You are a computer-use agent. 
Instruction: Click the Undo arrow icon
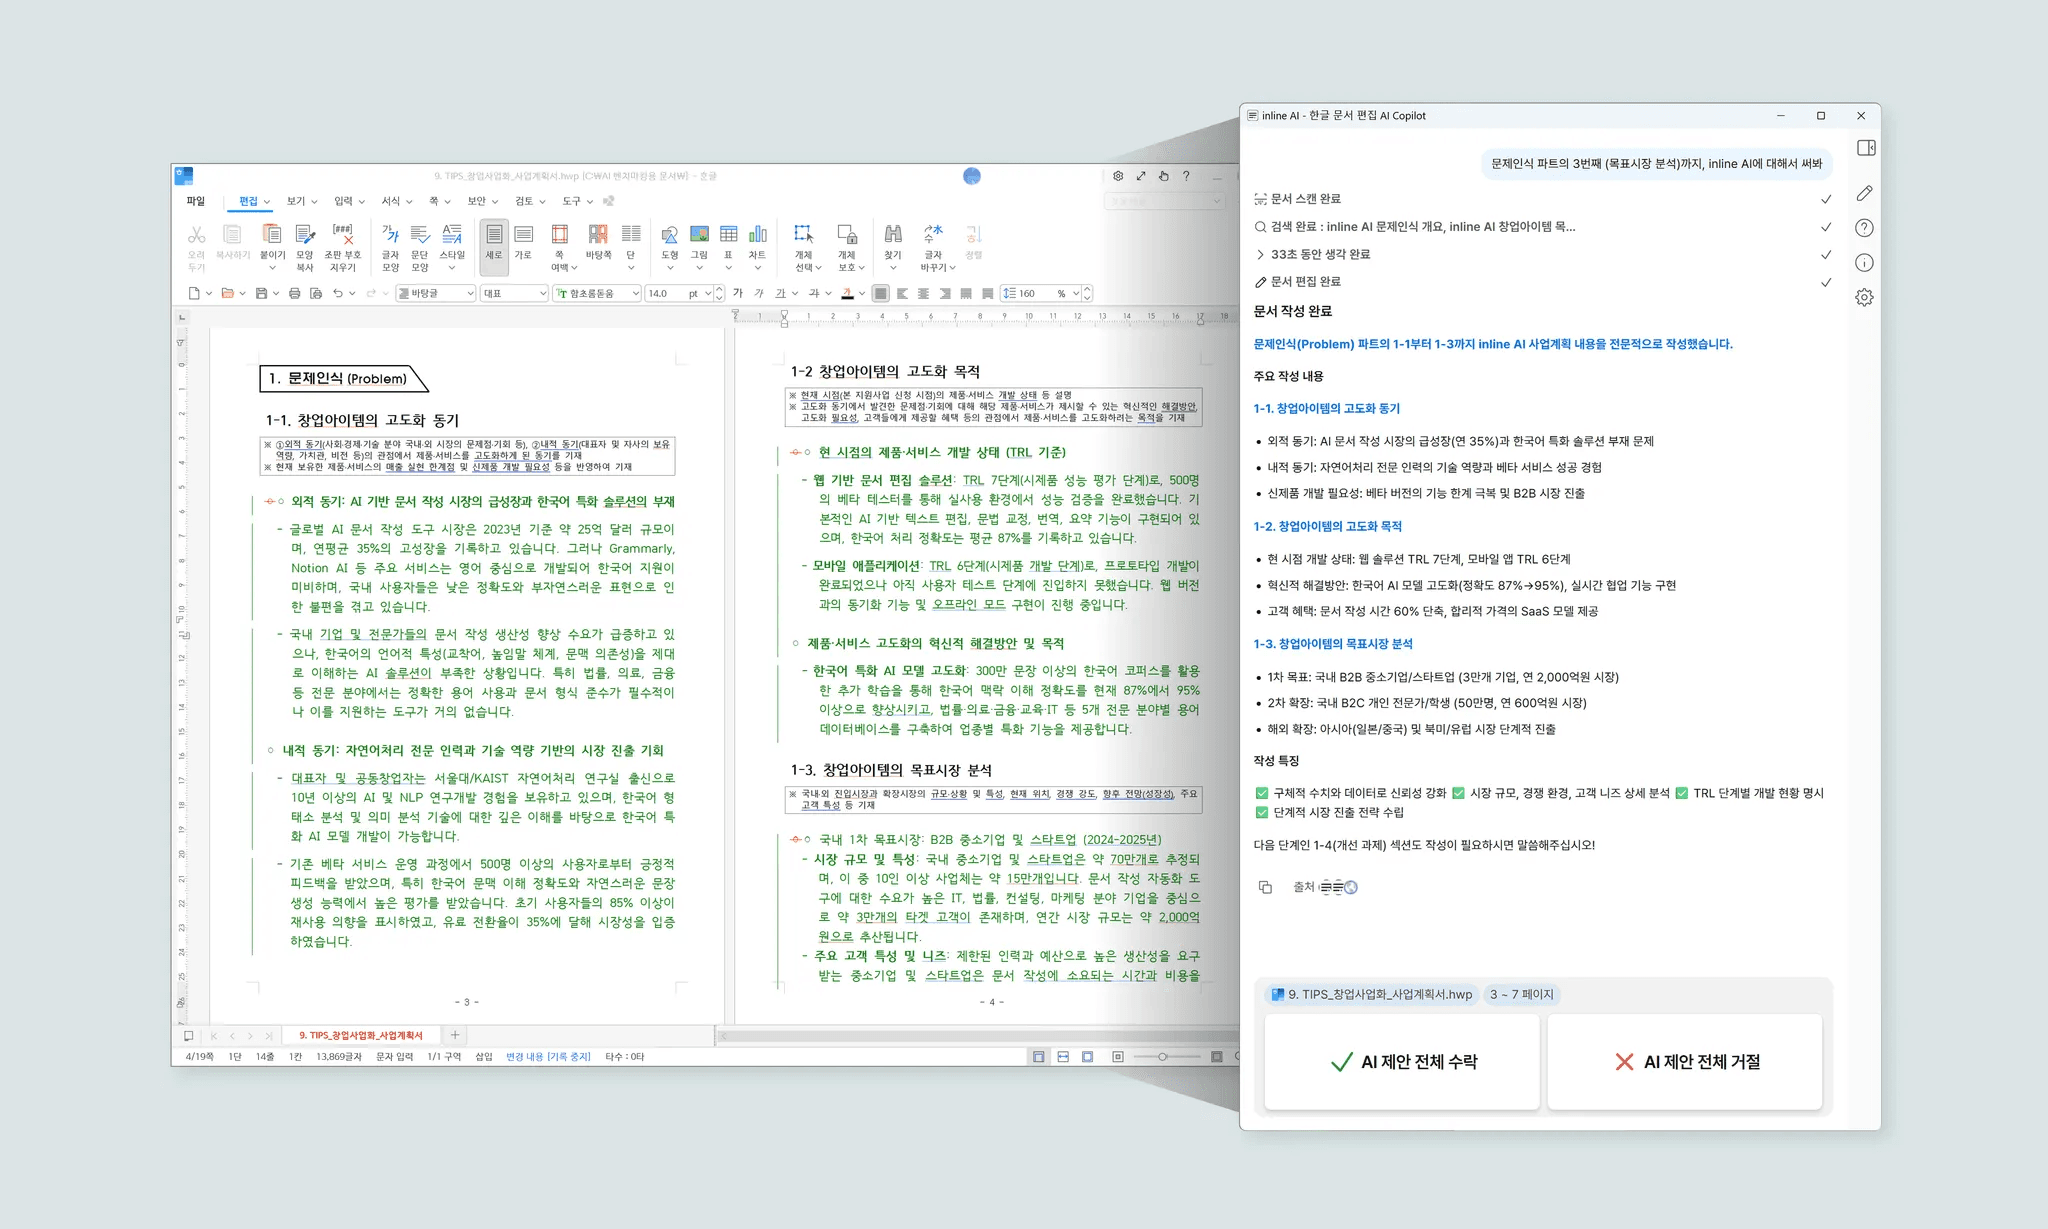[x=338, y=293]
